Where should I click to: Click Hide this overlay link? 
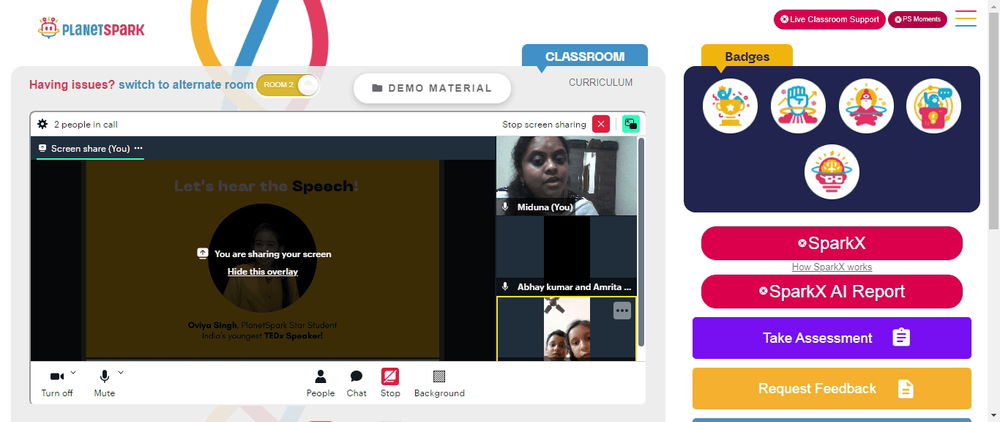(263, 272)
